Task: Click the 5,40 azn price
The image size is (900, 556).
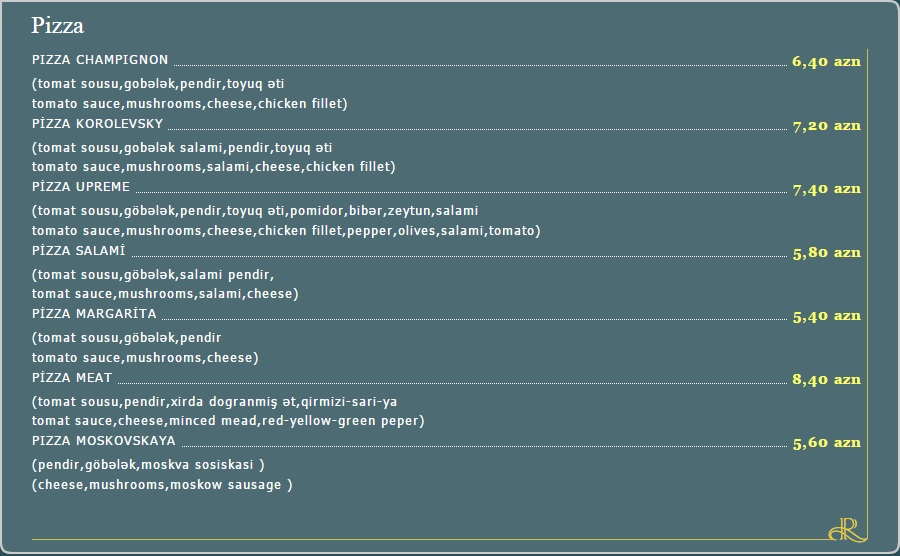Action: [x=826, y=316]
